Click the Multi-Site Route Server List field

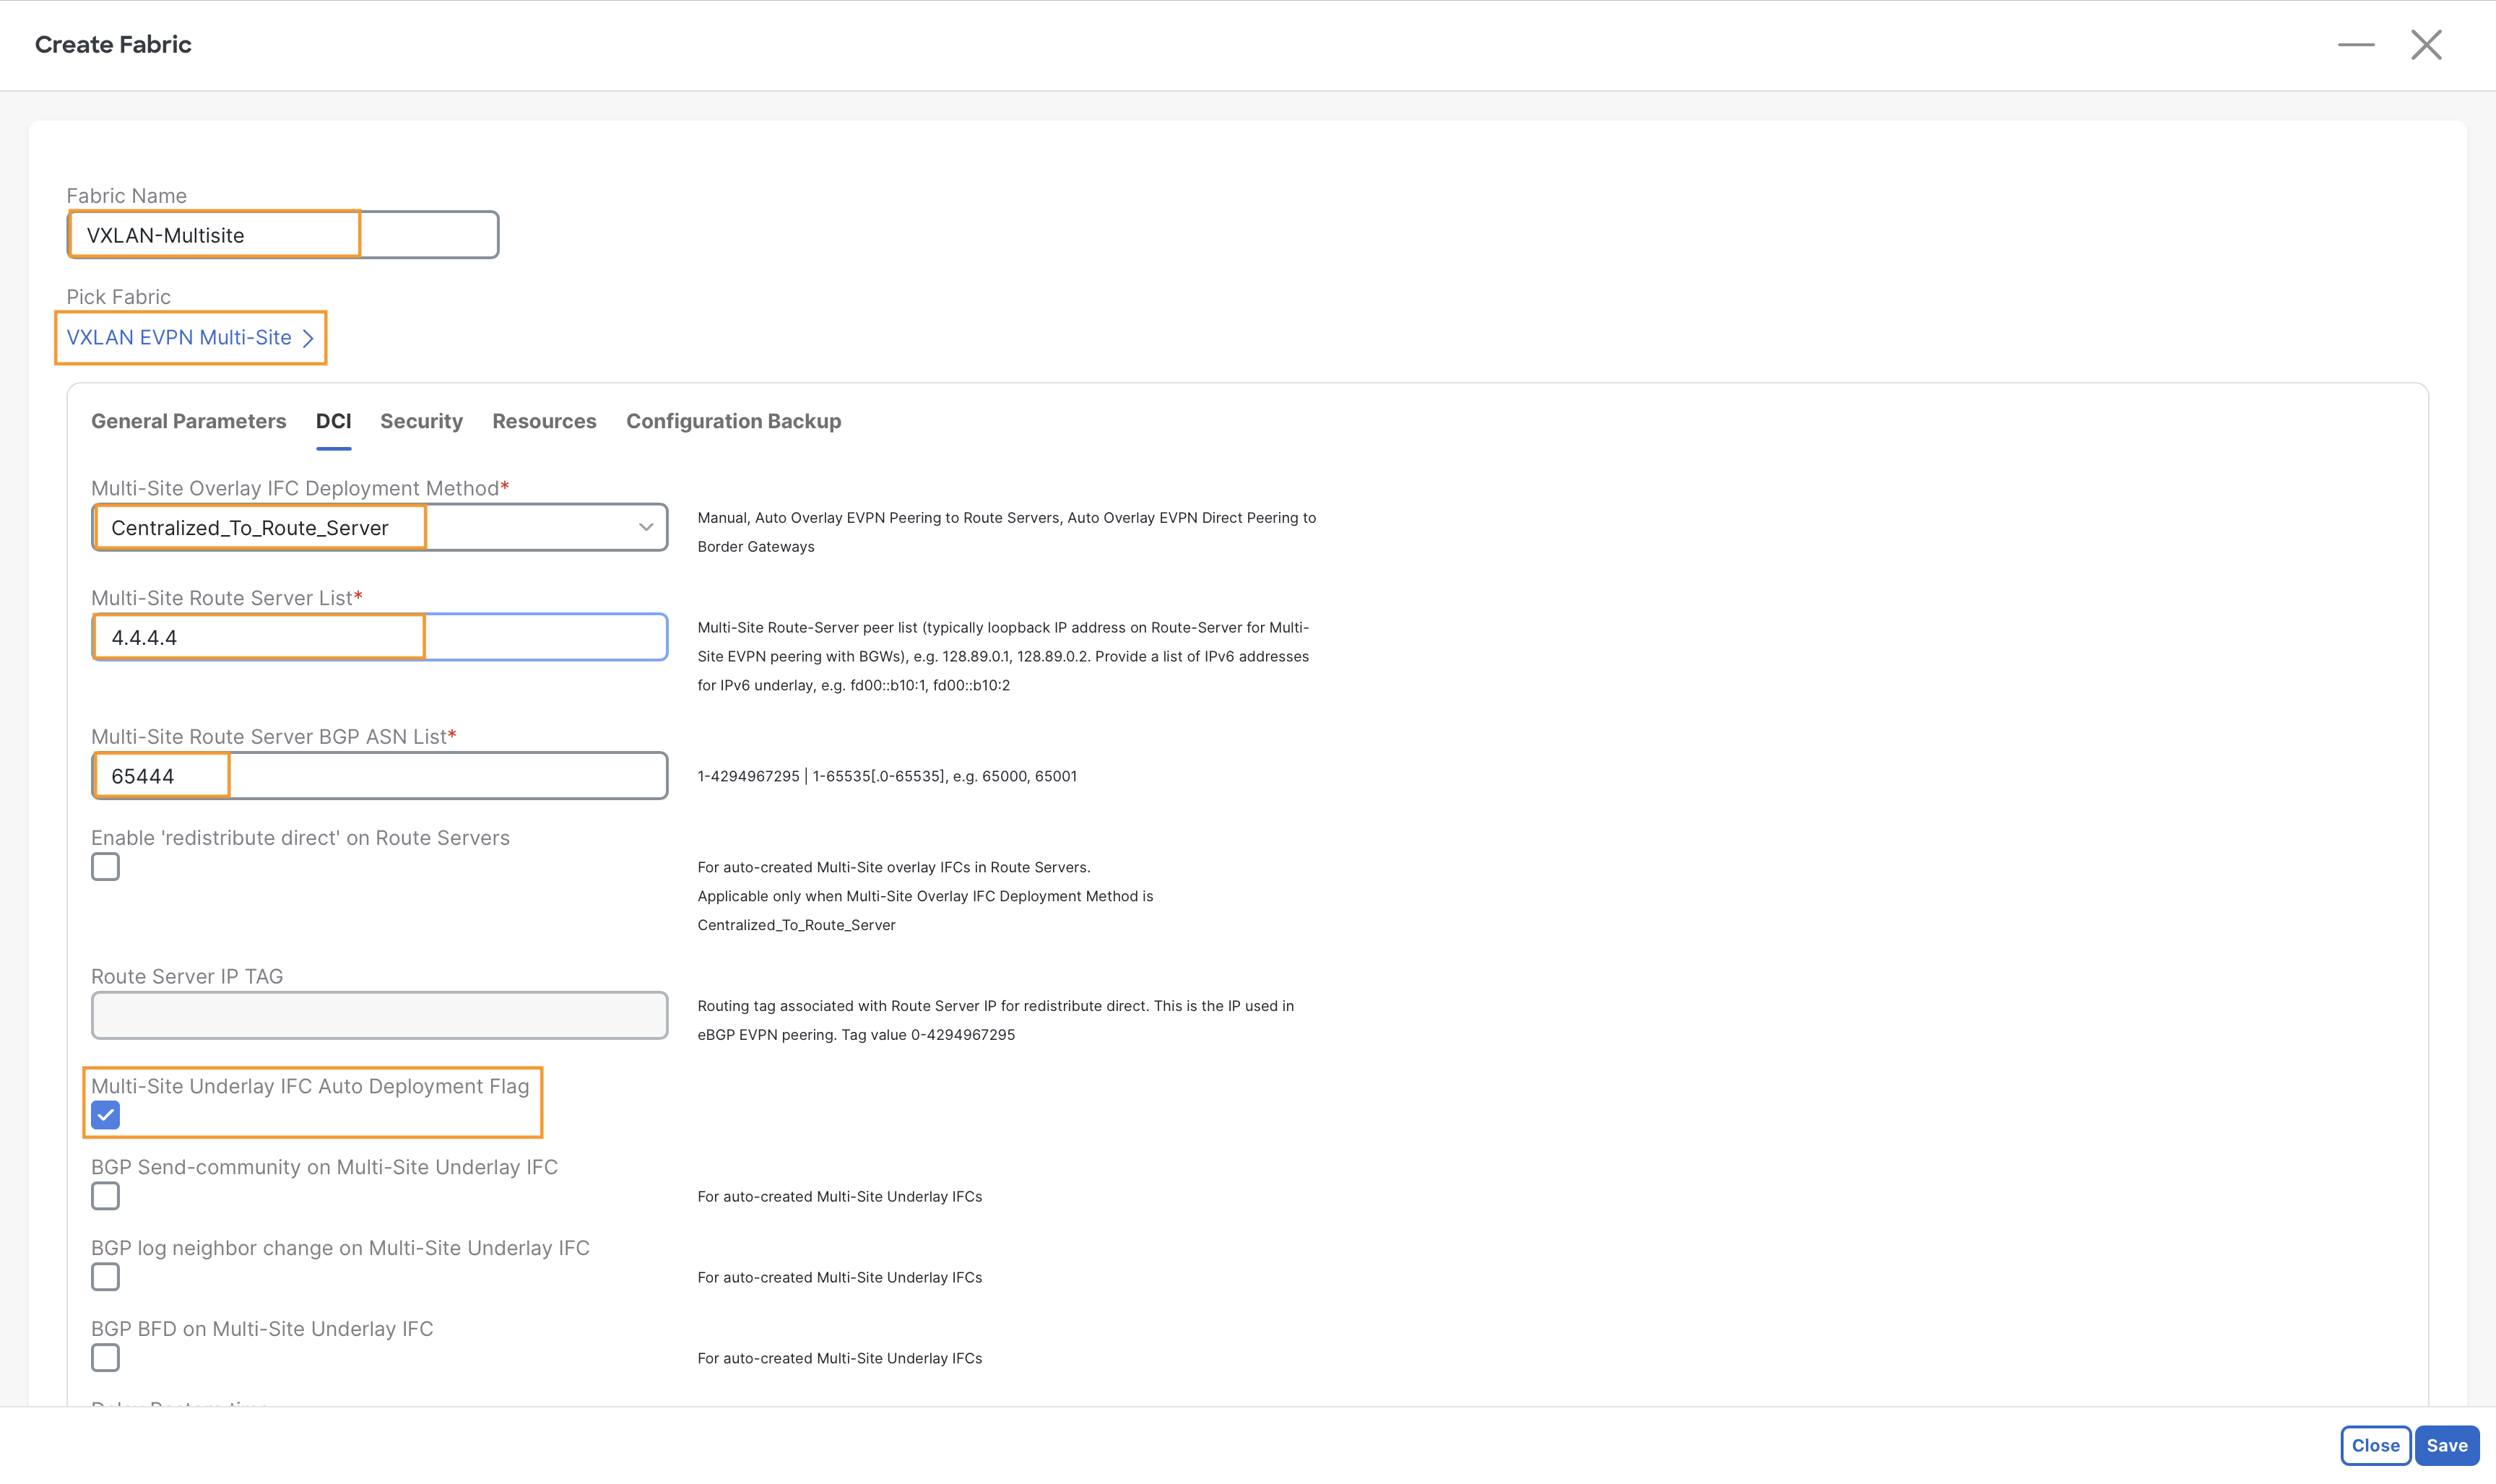(x=380, y=637)
